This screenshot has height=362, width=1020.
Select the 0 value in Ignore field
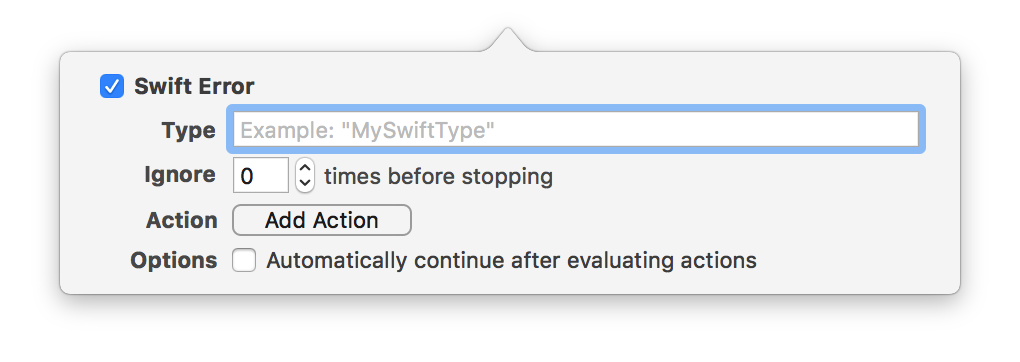coord(247,176)
